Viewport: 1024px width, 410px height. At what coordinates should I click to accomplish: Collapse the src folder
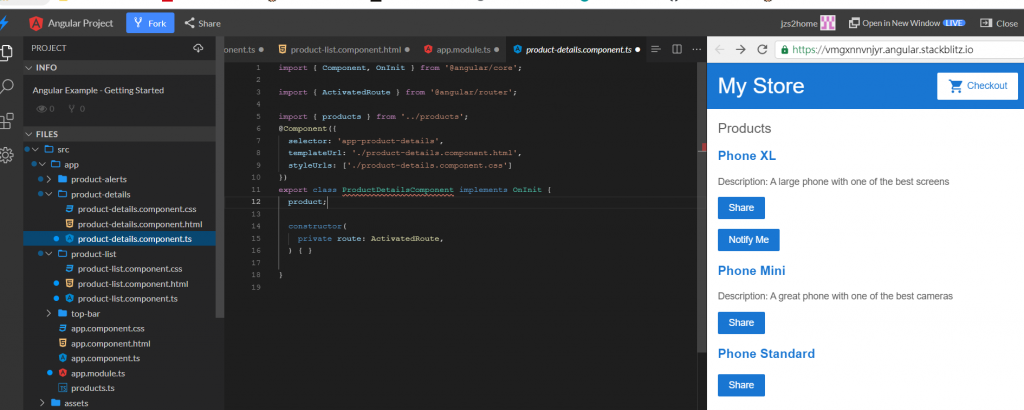pyautogui.click(x=35, y=150)
